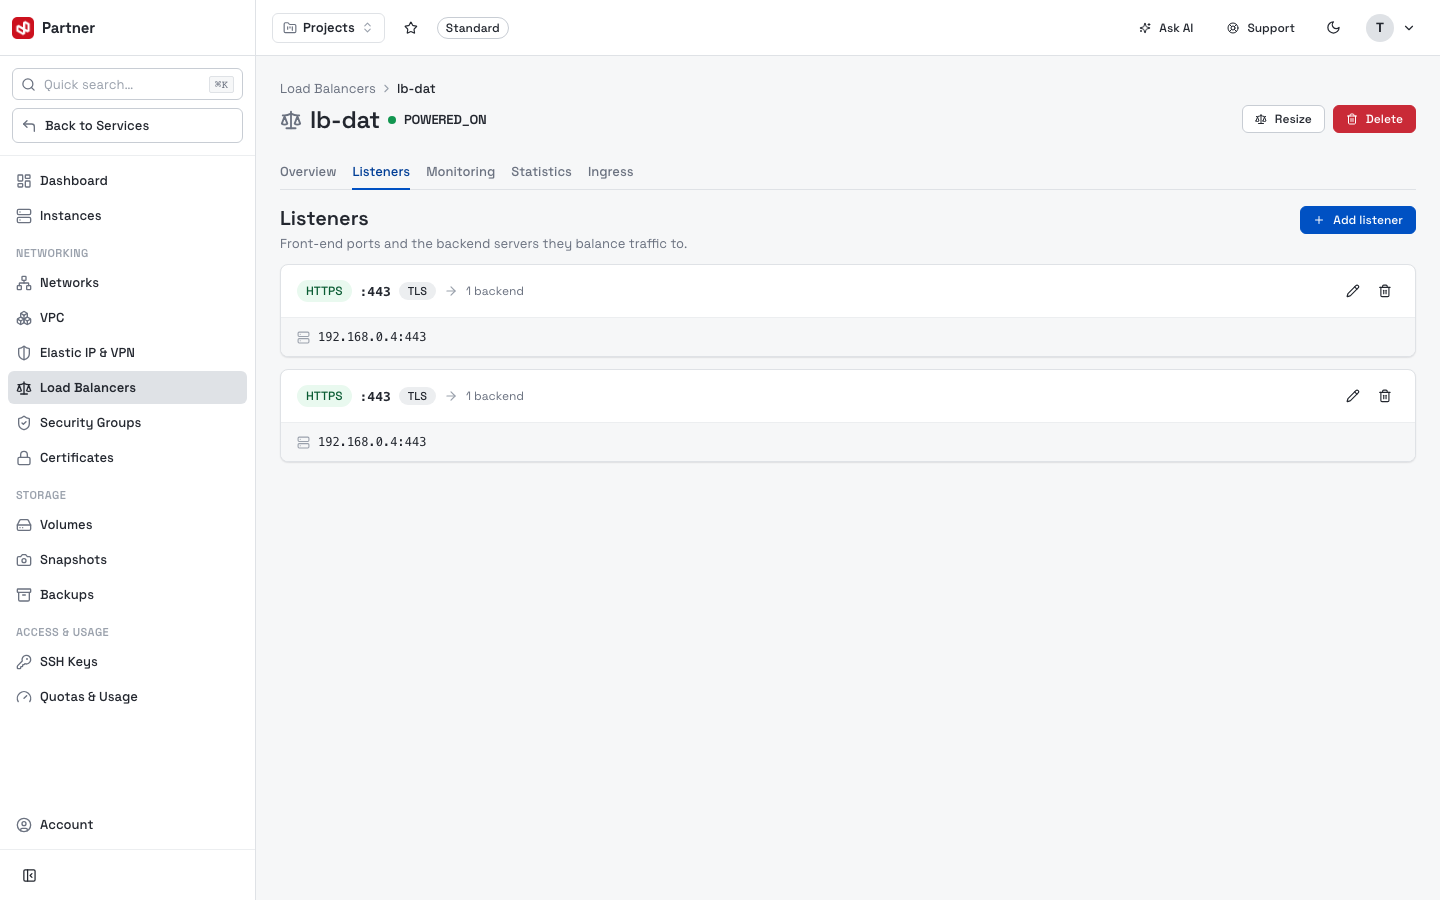Screen dimensions: 1440x900
Task: Open Ask AI assistant
Action: [1166, 28]
